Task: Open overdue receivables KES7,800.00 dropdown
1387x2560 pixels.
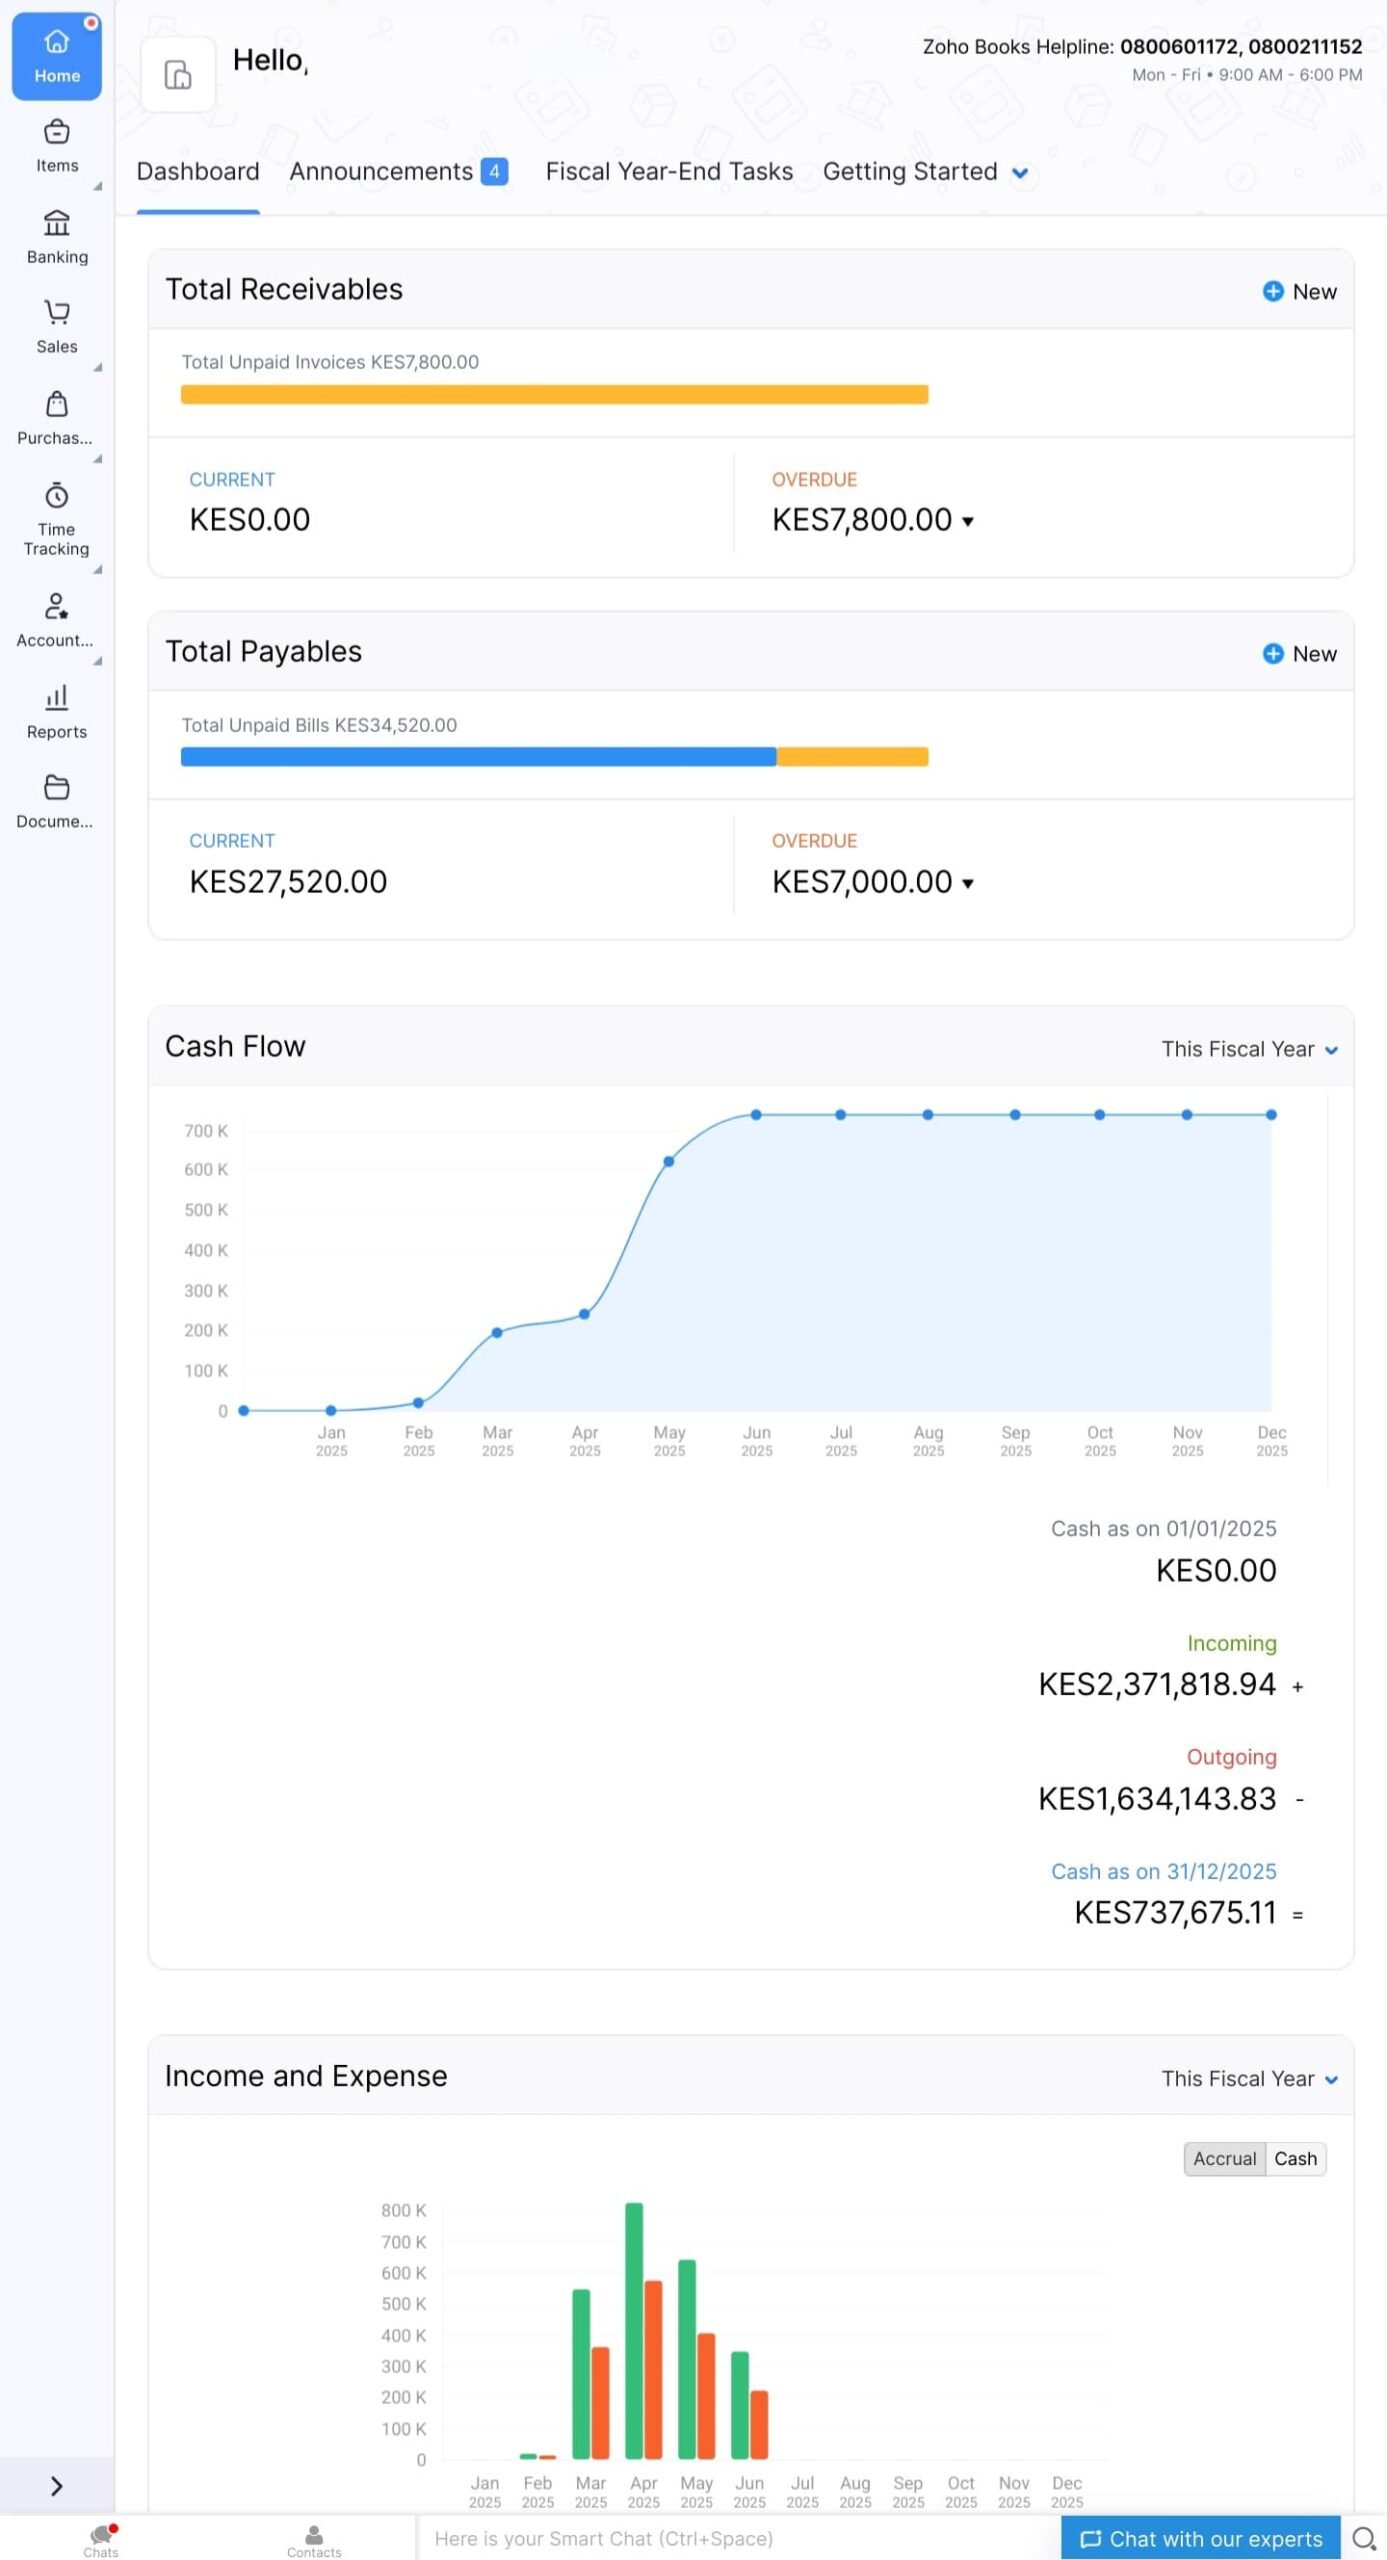Action: tap(968, 521)
